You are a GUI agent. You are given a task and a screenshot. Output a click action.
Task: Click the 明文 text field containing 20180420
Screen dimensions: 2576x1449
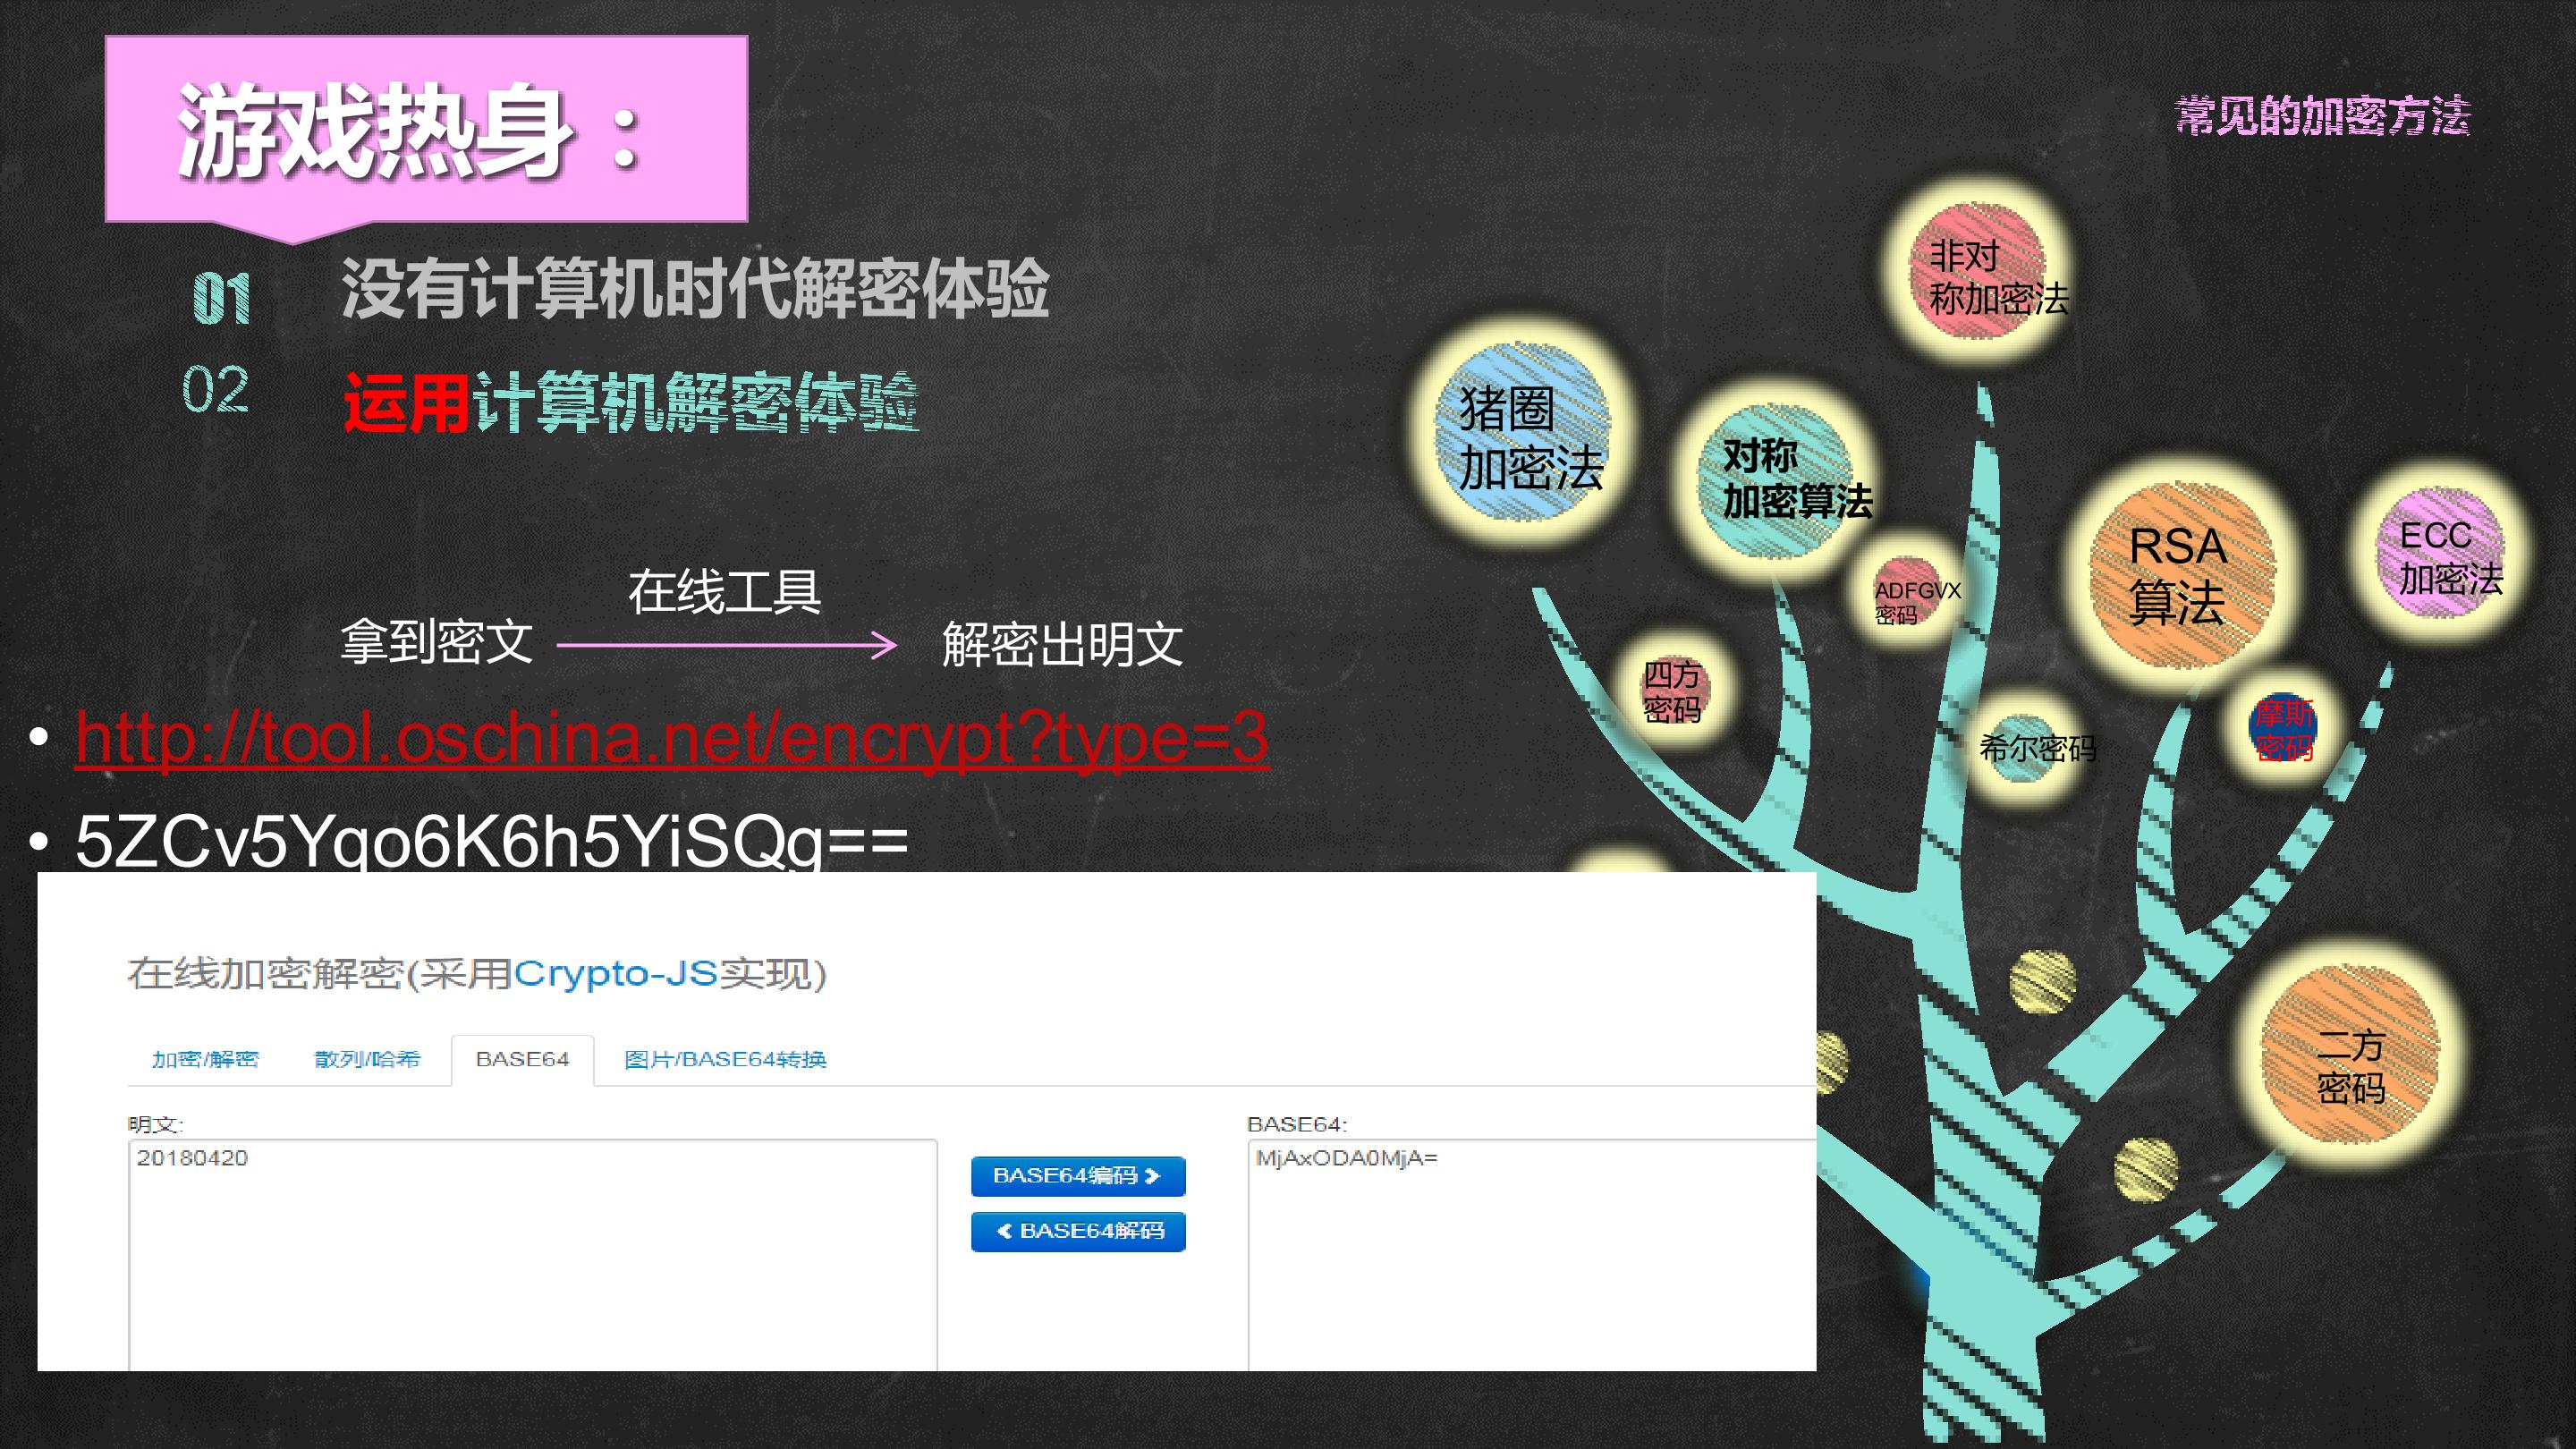(533, 1254)
